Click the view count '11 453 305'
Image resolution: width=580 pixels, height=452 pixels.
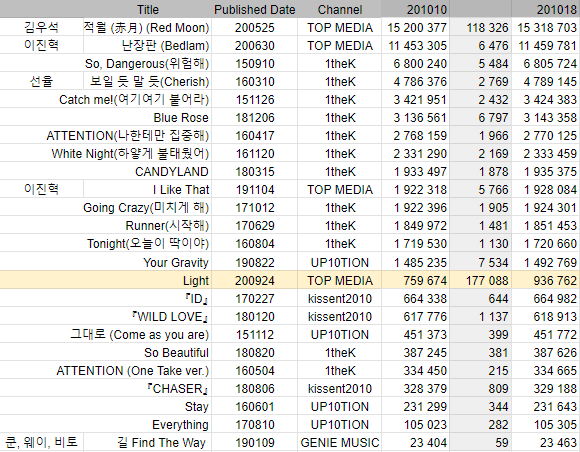coord(417,46)
